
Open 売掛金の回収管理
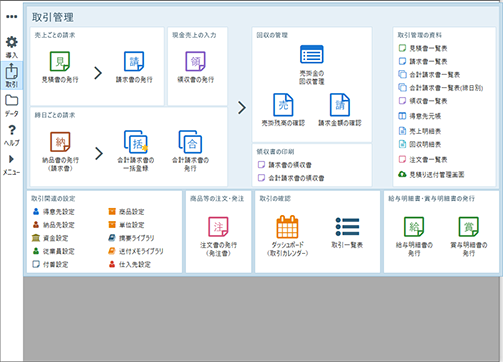[312, 65]
